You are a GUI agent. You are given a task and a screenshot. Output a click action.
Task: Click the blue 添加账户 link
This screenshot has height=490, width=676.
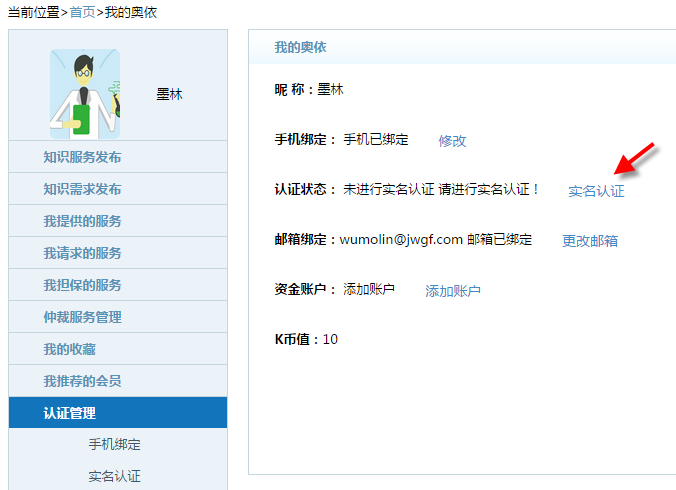(453, 291)
